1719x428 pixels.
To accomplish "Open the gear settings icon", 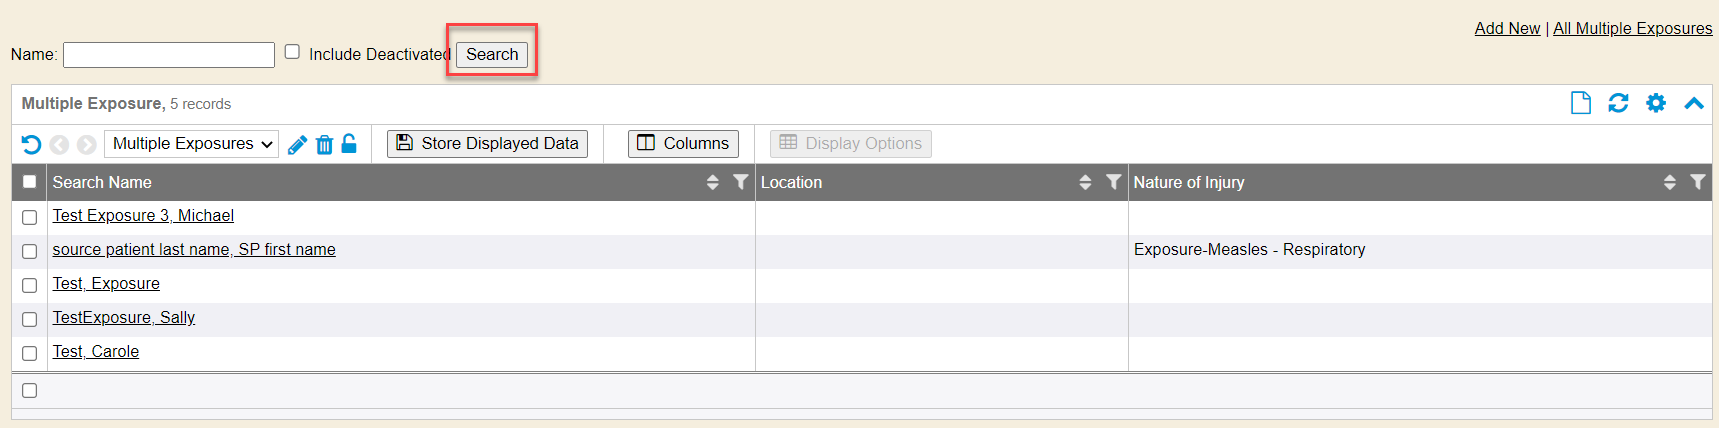I will click(x=1656, y=103).
